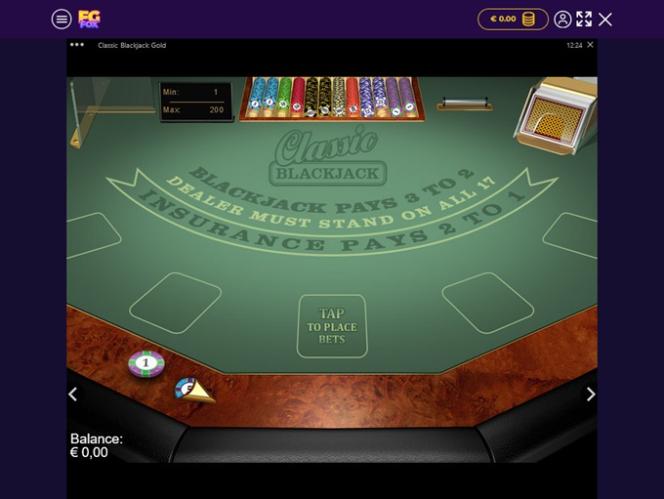Click the card dealing shoe
The height and width of the screenshot is (499, 664).
556,114
